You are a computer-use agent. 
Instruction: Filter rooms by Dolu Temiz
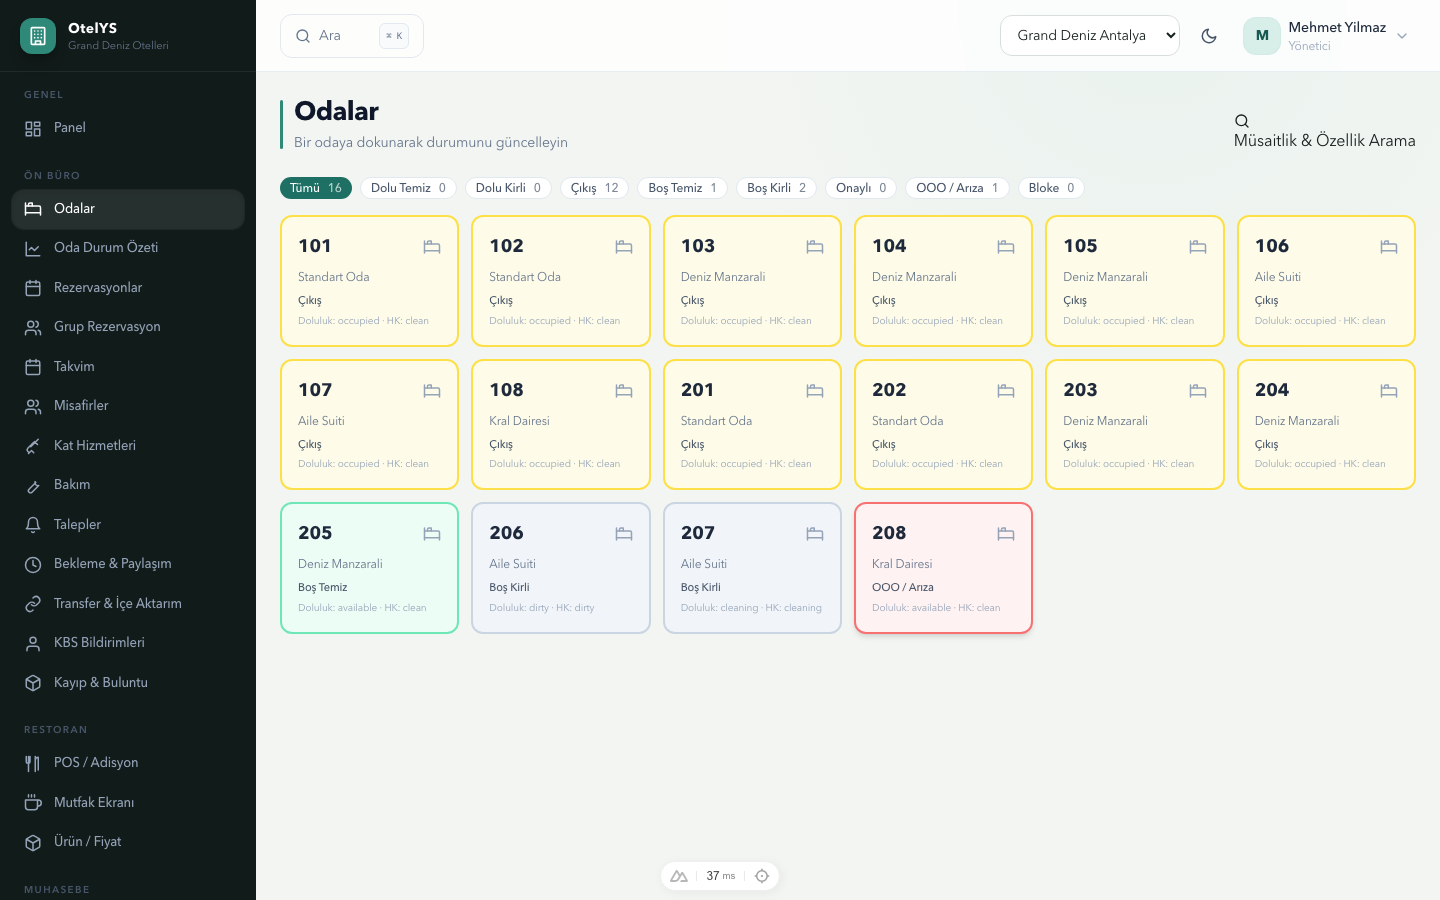[x=408, y=188]
